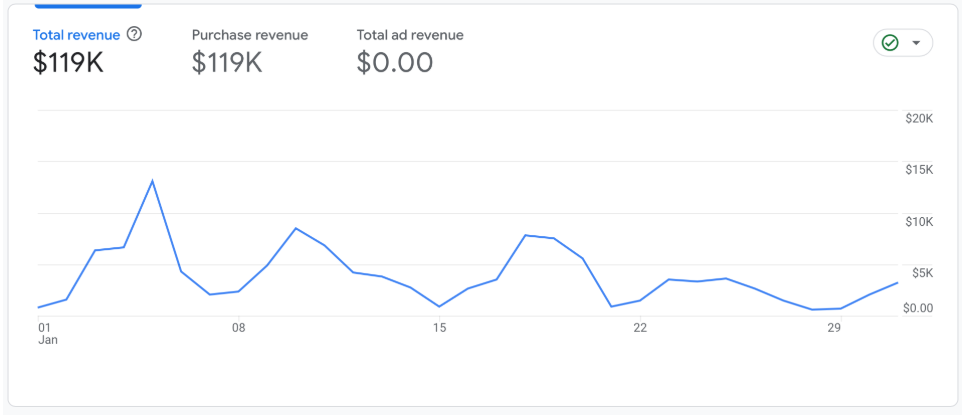Click the 29 date label on the x-axis

pyautogui.click(x=833, y=327)
